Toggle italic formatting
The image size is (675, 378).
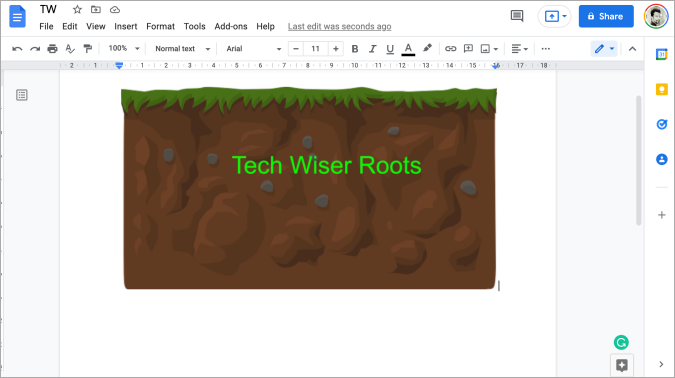pyautogui.click(x=372, y=49)
